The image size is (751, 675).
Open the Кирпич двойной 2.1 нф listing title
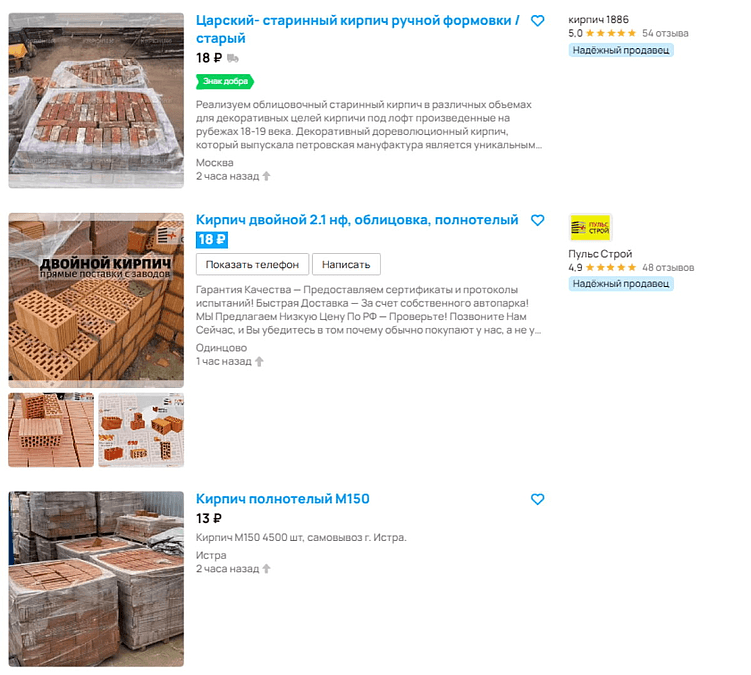[357, 220]
